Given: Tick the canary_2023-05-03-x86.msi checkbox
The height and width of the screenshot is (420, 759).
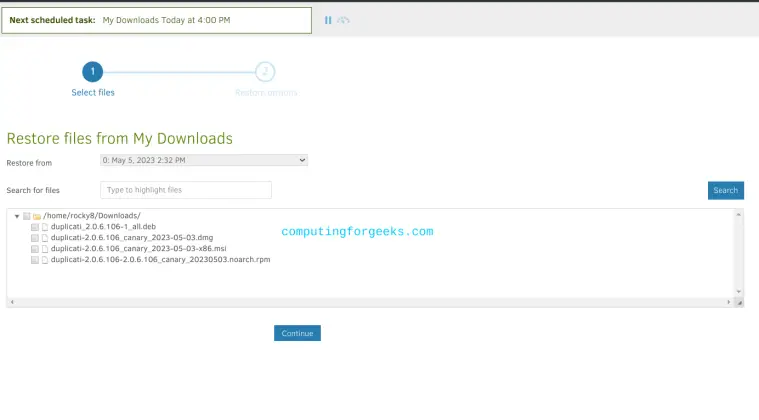Looking at the screenshot, I should tap(35, 249).
